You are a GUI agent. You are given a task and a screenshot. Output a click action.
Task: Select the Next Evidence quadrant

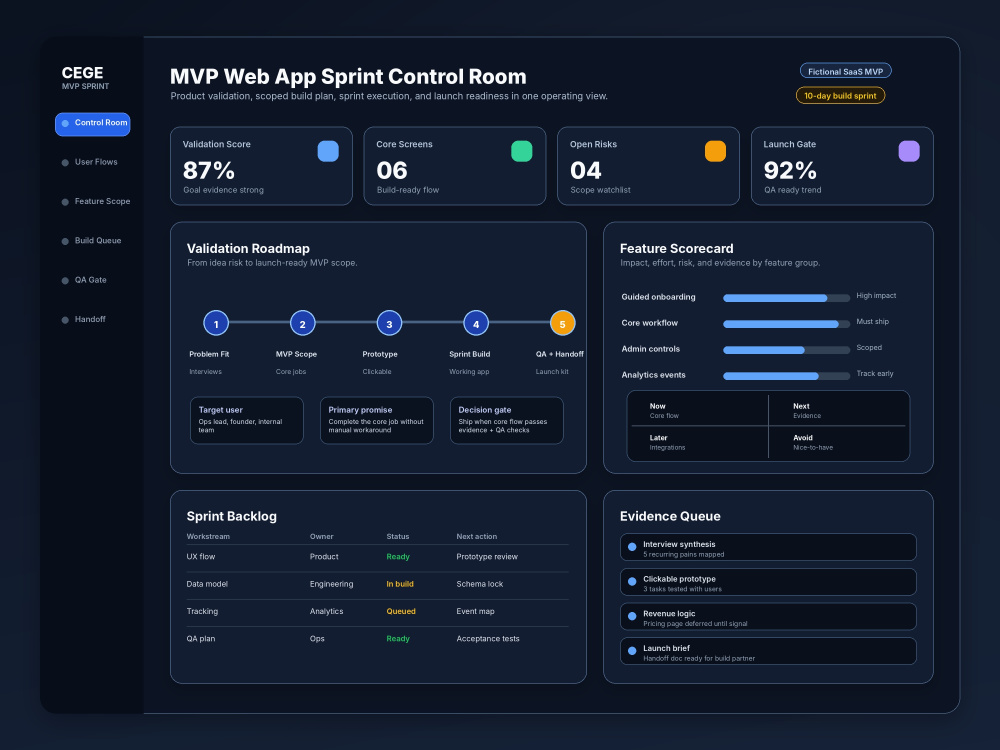coord(837,410)
